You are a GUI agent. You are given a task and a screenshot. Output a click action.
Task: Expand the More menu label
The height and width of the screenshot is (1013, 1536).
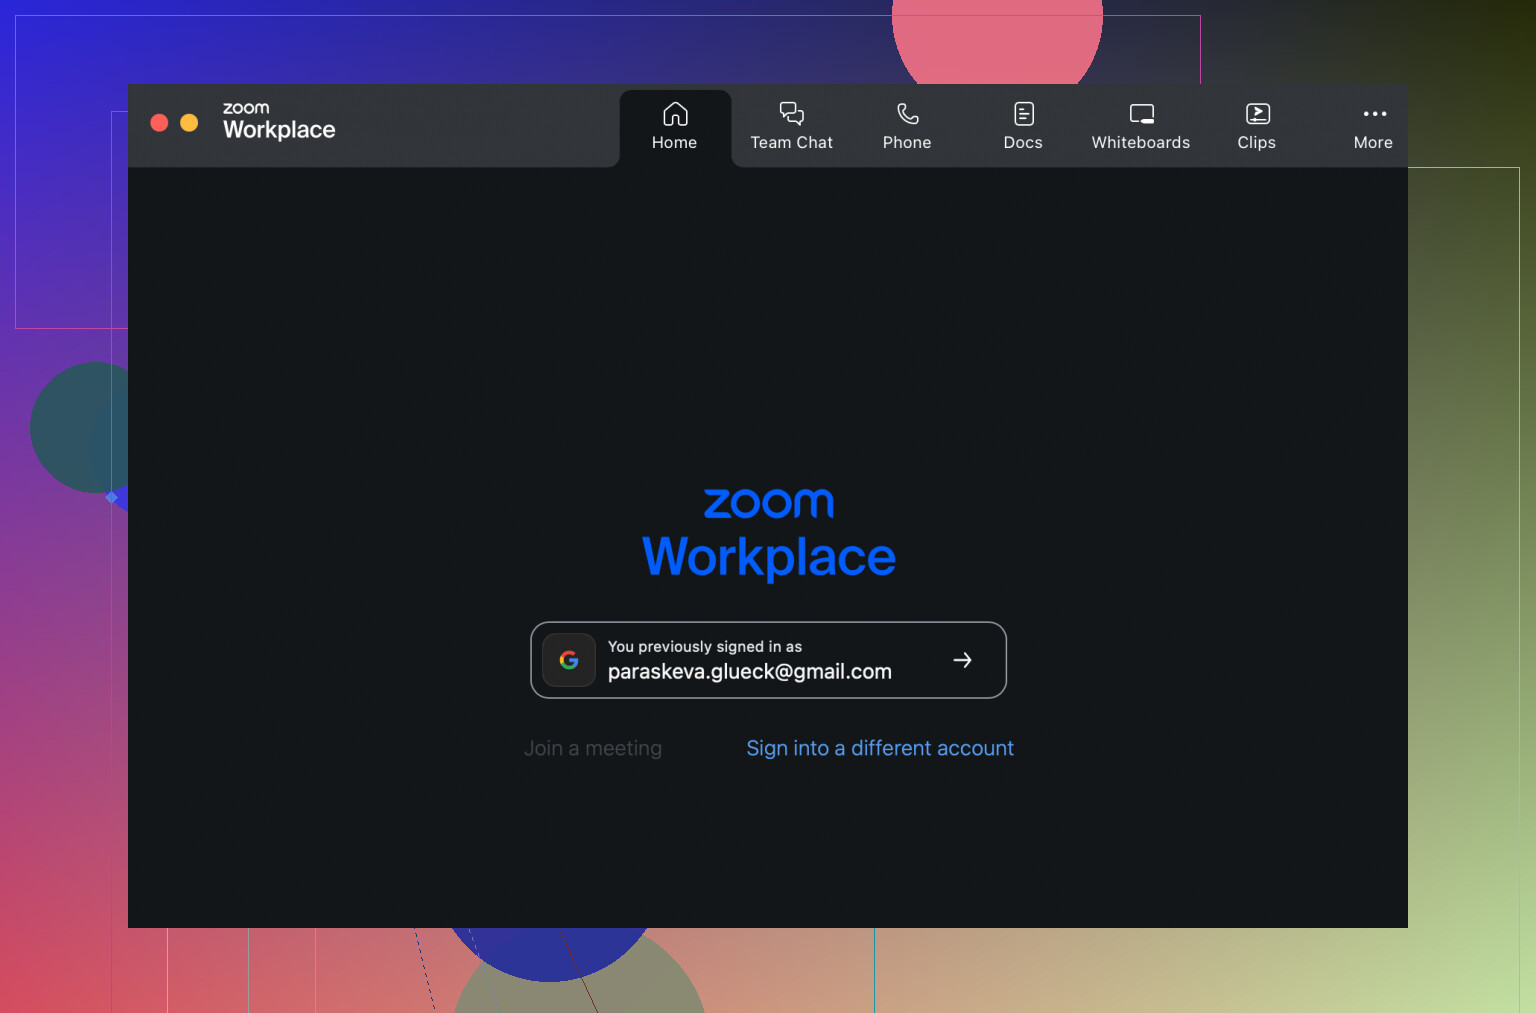tap(1373, 143)
